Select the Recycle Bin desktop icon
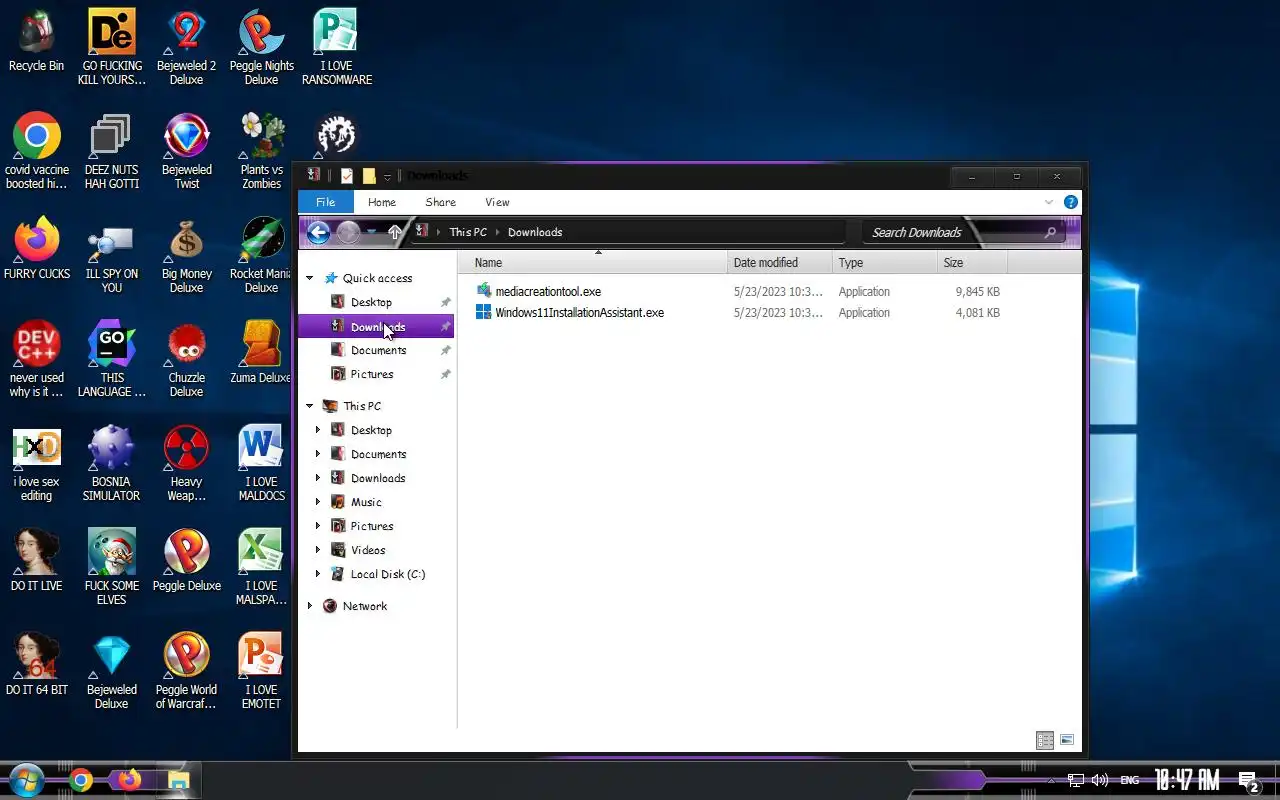The width and height of the screenshot is (1280, 800). (x=36, y=42)
